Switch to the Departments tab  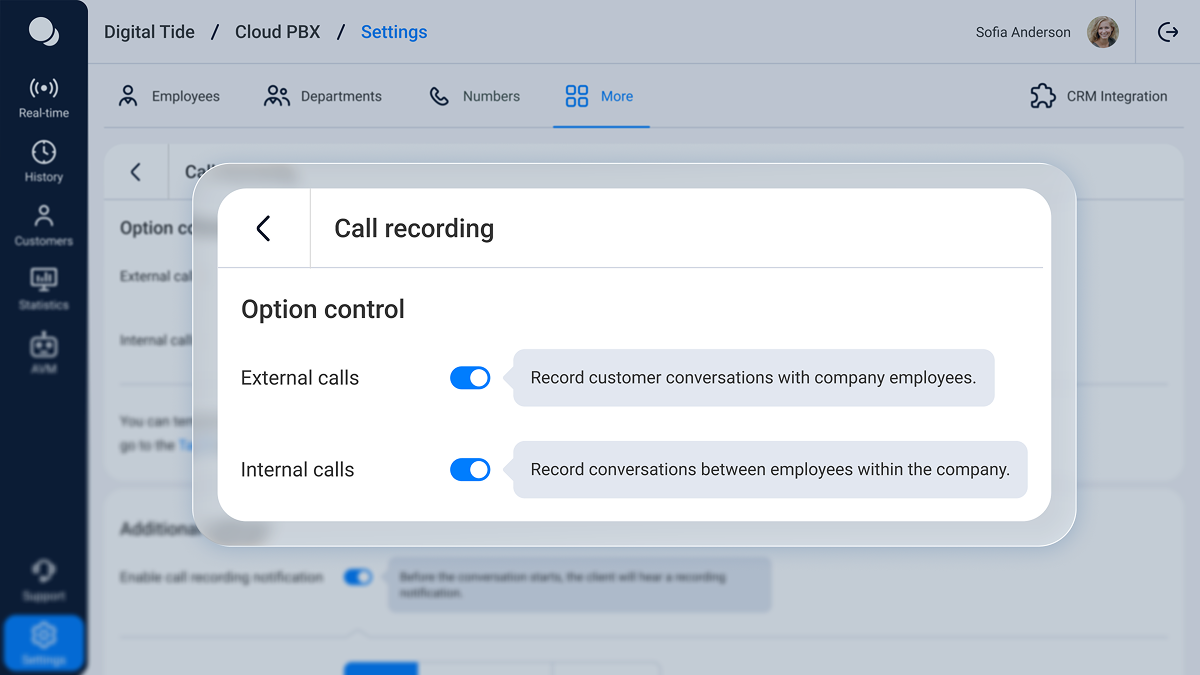323,96
